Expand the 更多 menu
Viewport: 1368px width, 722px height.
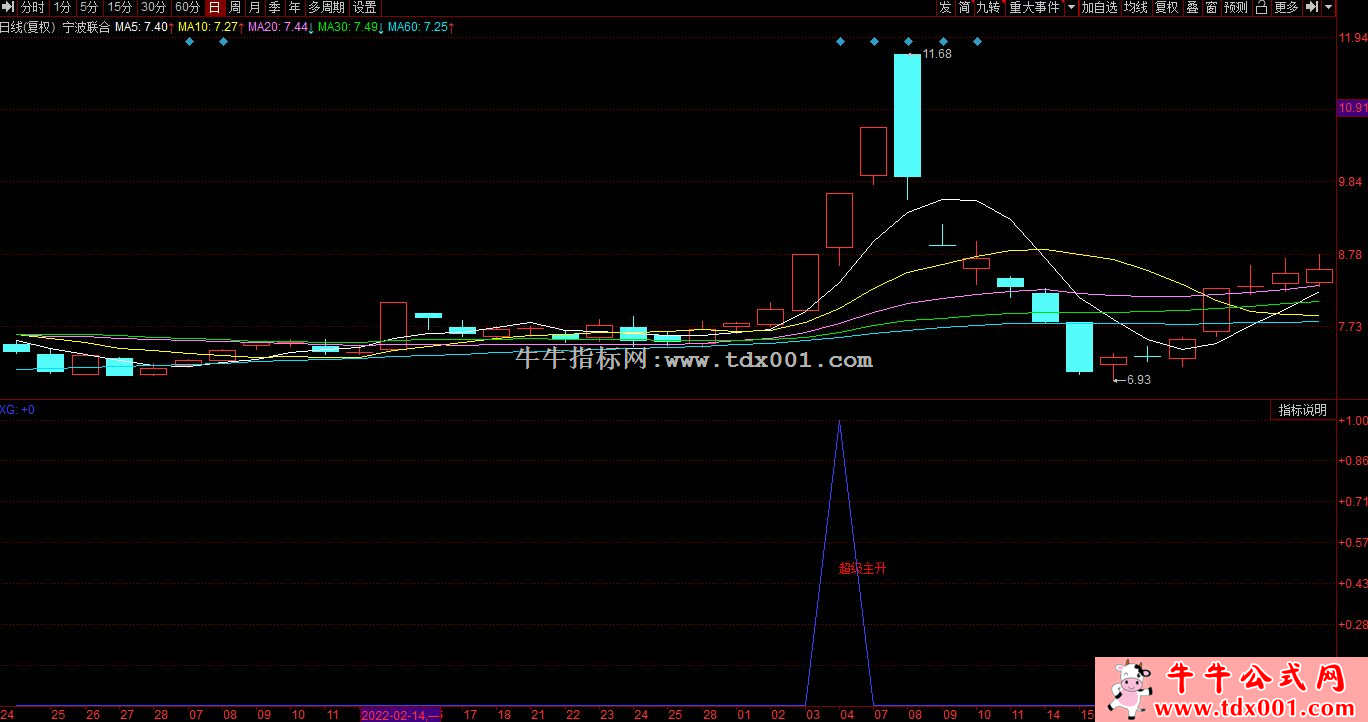pyautogui.click(x=1286, y=7)
